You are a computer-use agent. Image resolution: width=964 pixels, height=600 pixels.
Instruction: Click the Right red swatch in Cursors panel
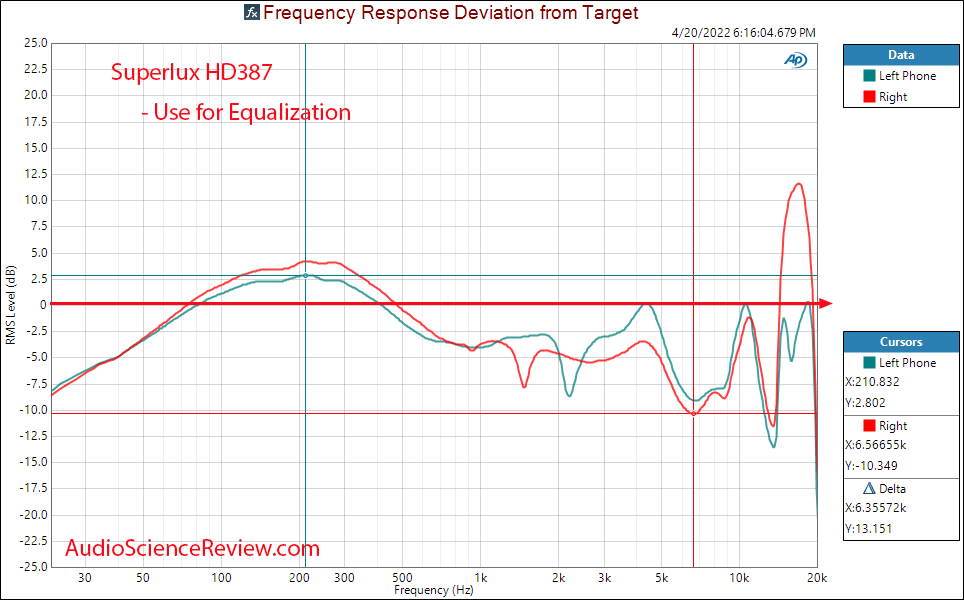pos(869,425)
